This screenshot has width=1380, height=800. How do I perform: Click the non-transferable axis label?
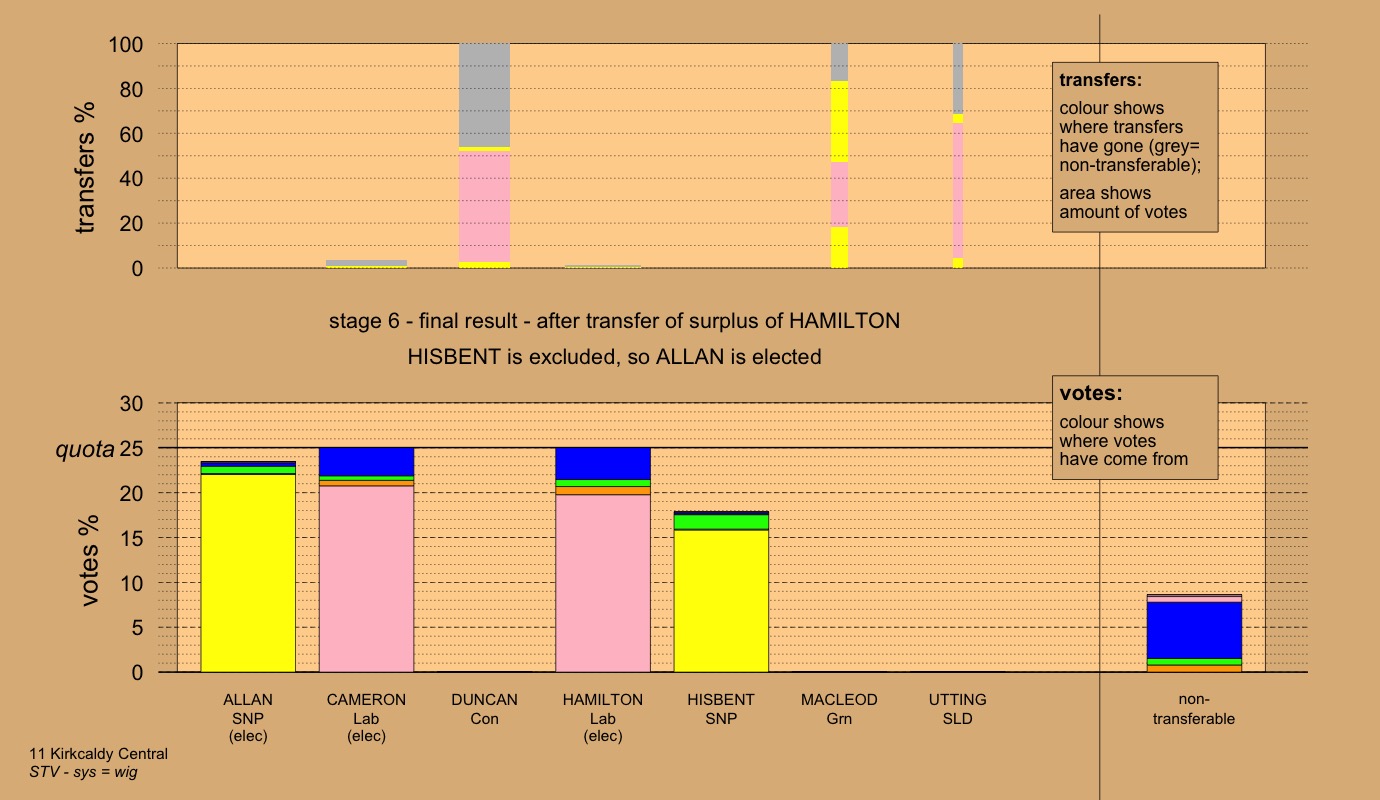(1193, 709)
